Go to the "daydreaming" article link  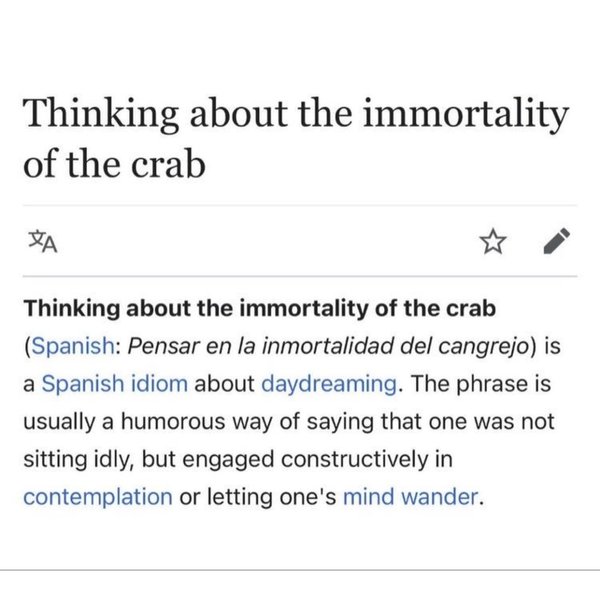(331, 383)
